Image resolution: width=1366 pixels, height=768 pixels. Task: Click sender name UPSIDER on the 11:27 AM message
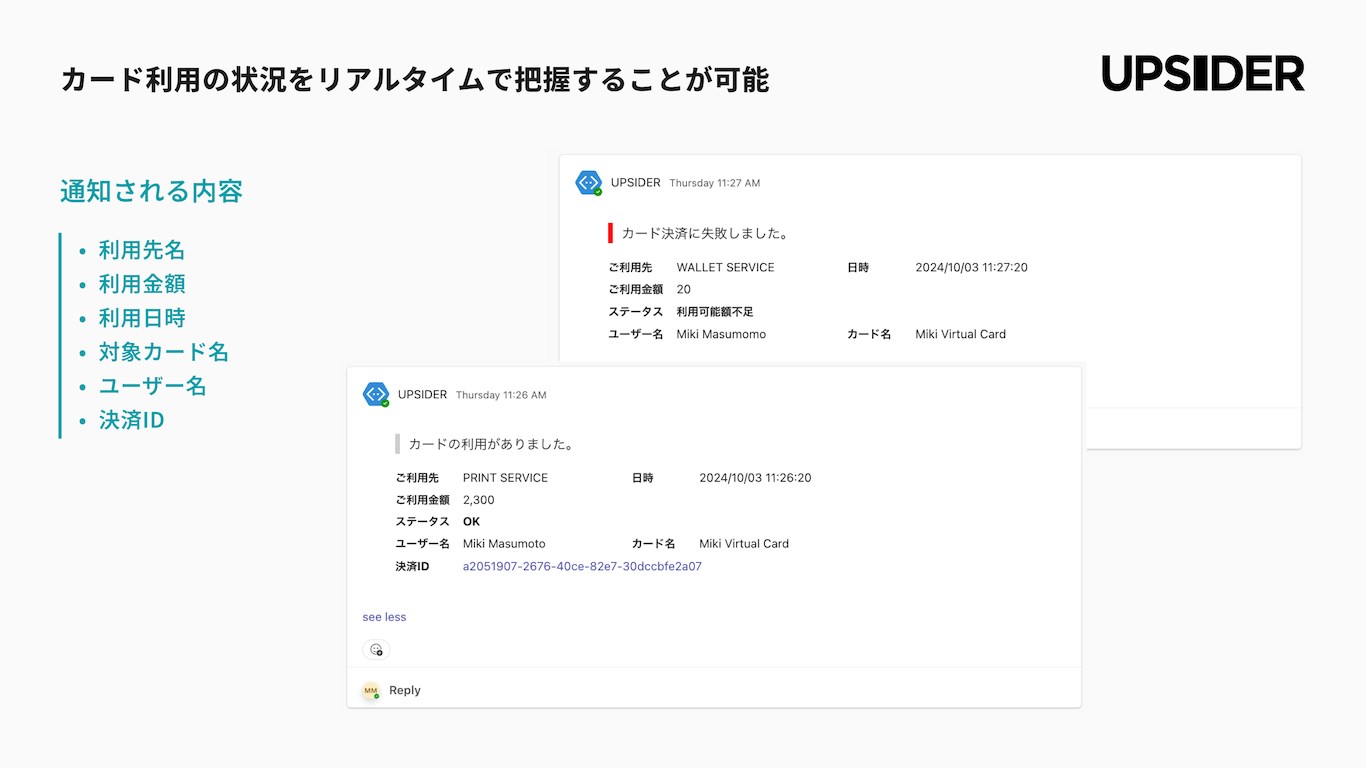tap(636, 183)
